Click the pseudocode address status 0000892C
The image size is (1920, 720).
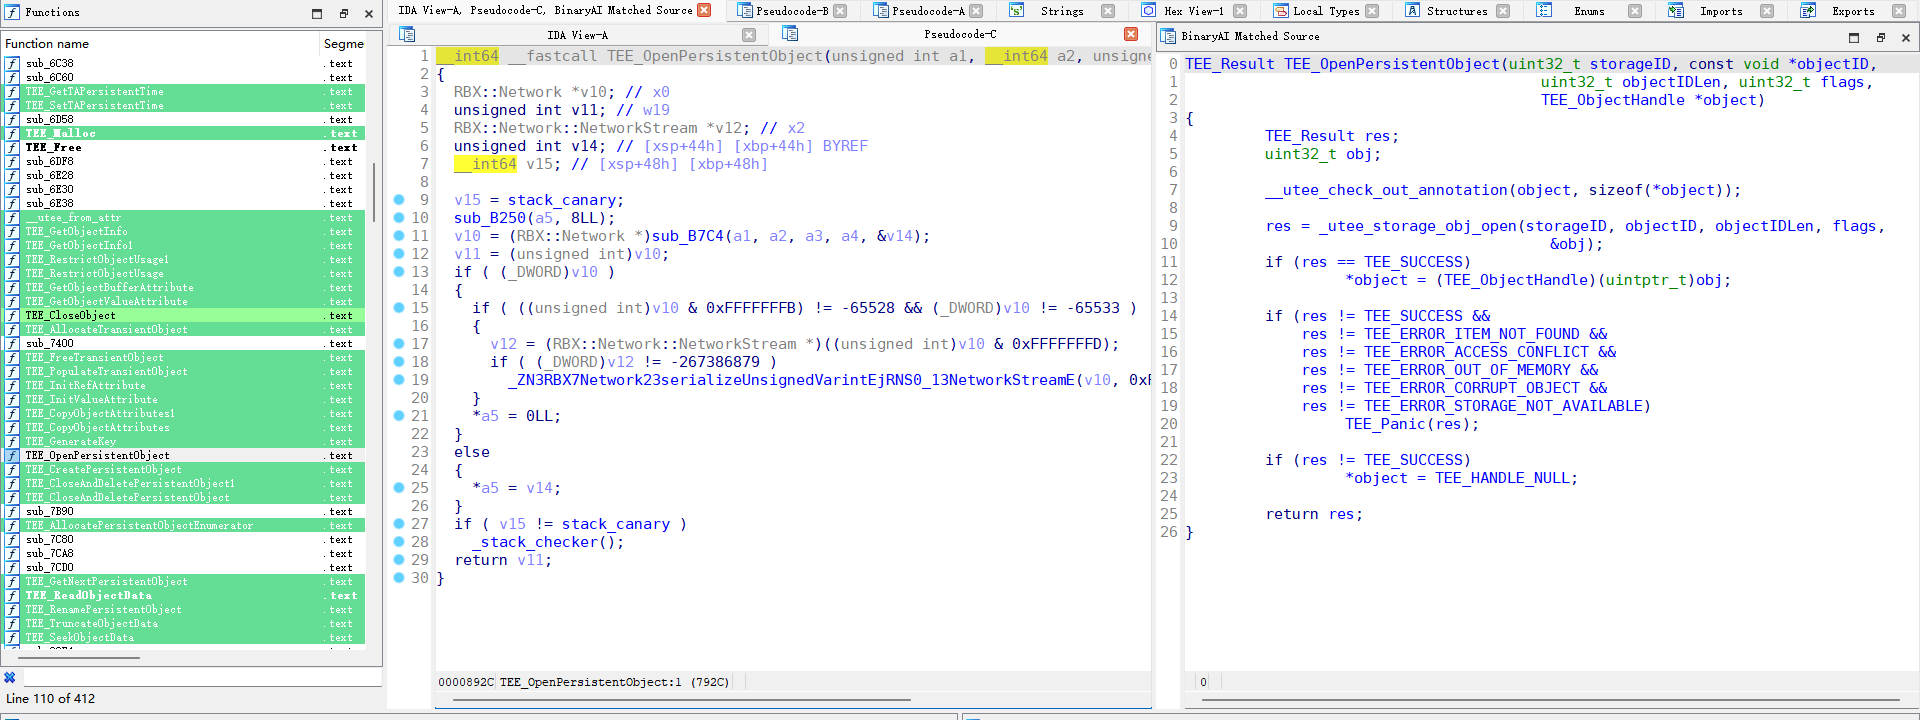(x=466, y=682)
